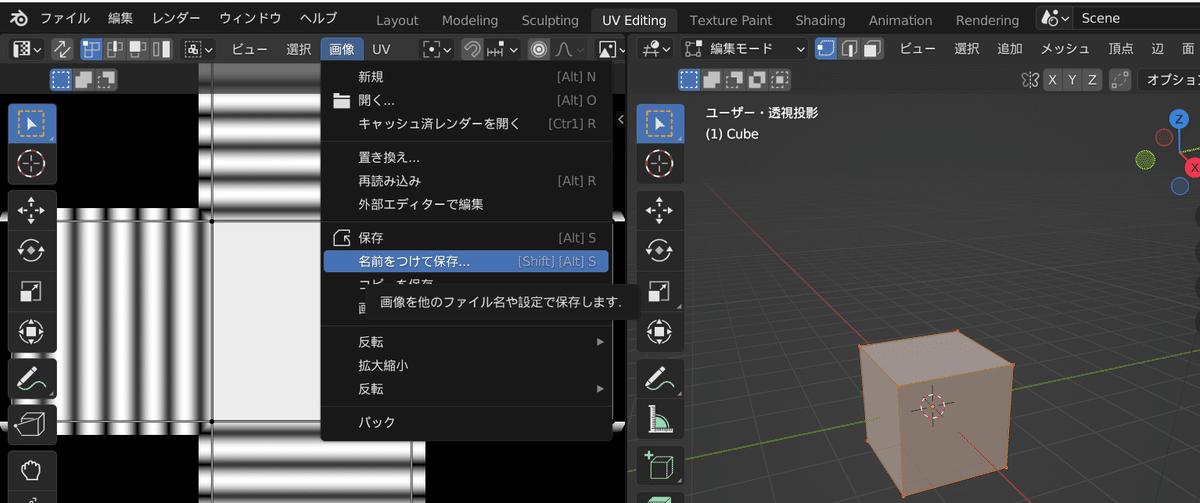Viewport: 1200px width, 503px height.
Task: Toggle UV sync selection
Action: point(62,49)
